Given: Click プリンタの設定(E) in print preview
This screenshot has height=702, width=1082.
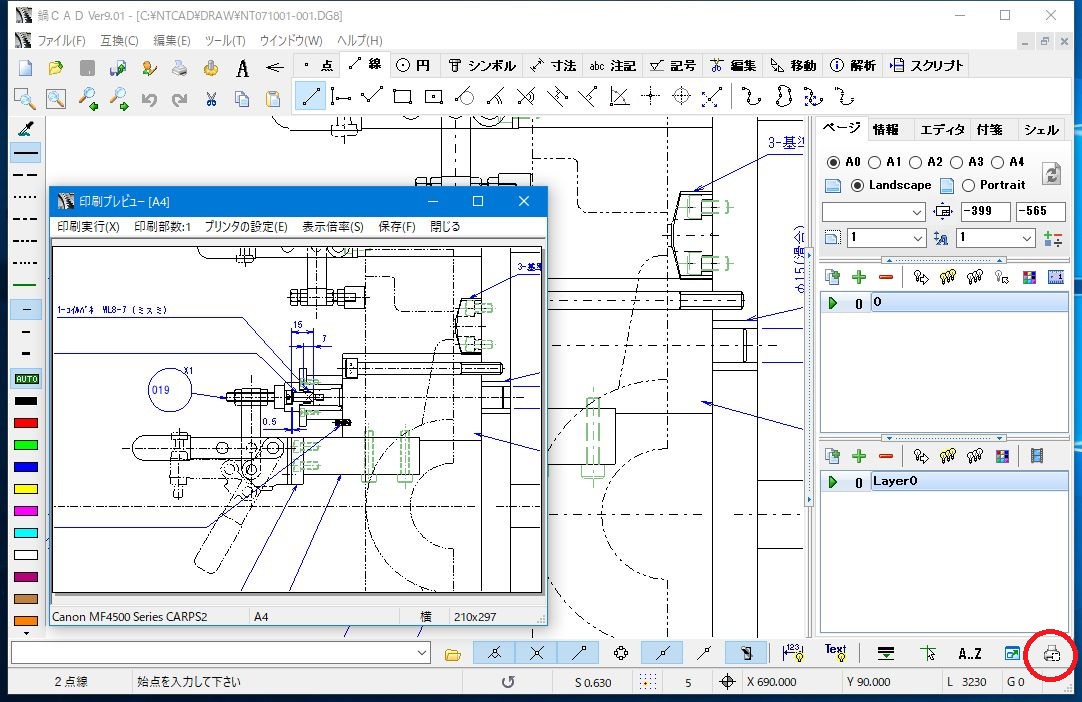Looking at the screenshot, I should 246,226.
